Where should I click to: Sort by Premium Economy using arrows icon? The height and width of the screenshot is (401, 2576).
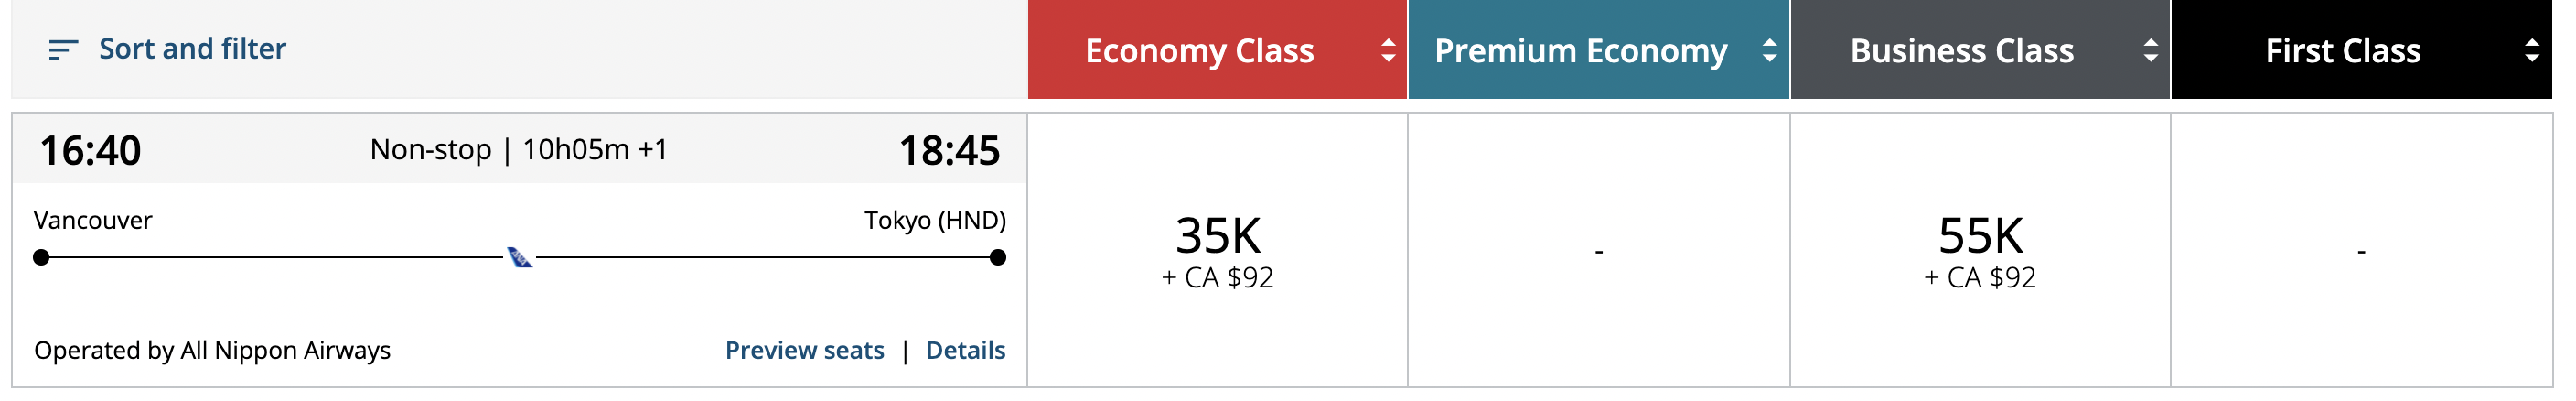[x=1769, y=50]
